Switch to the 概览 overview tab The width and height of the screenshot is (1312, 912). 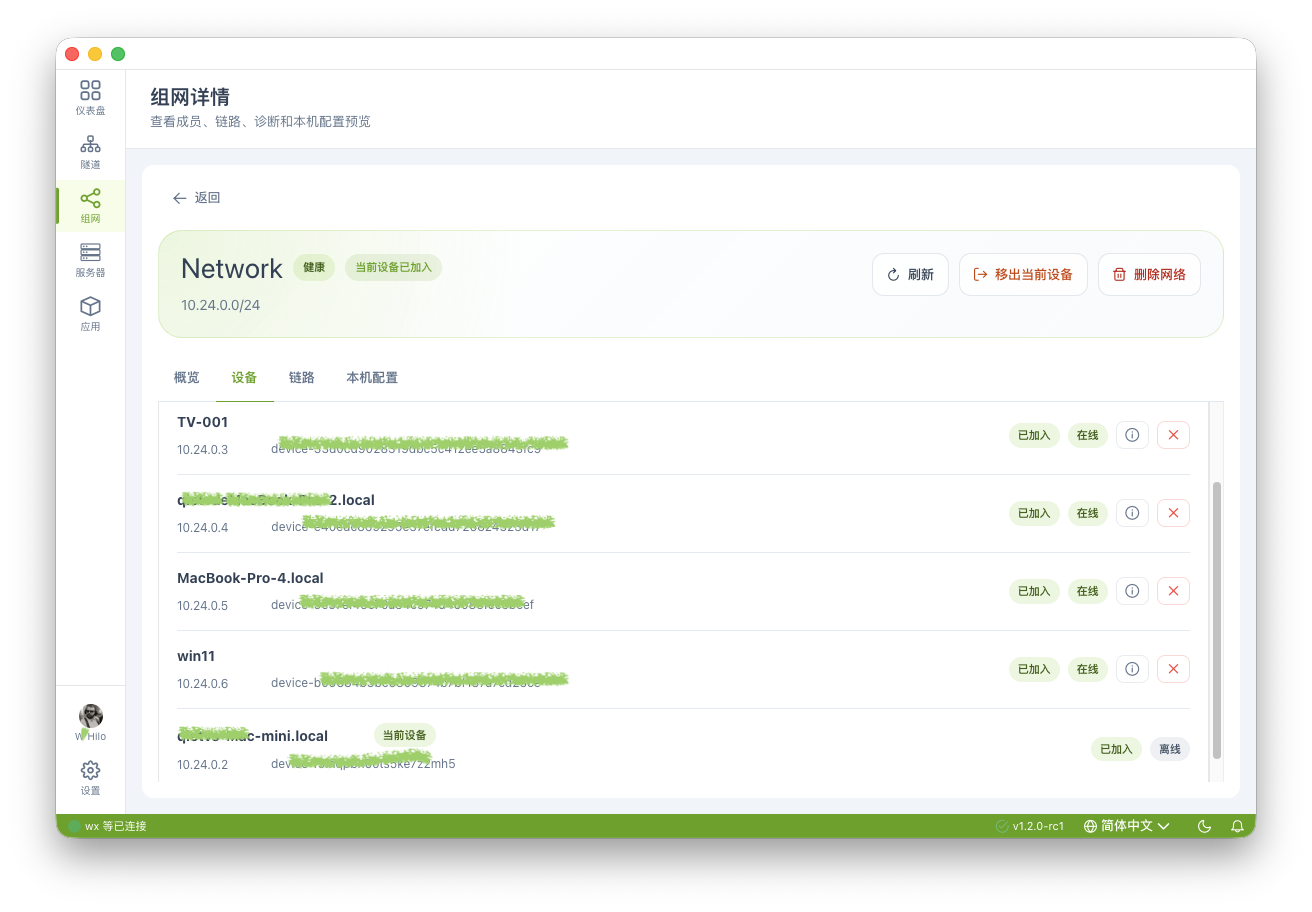coord(187,378)
